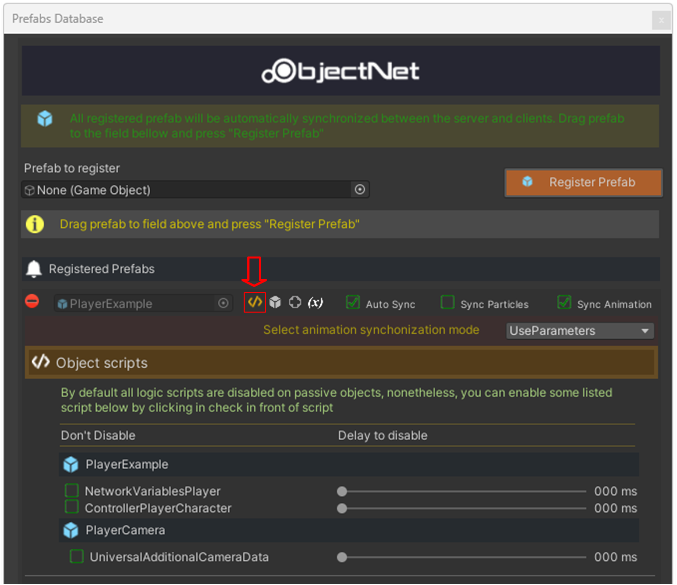
Task: Toggle the Auto Sync checkbox
Action: coord(352,302)
